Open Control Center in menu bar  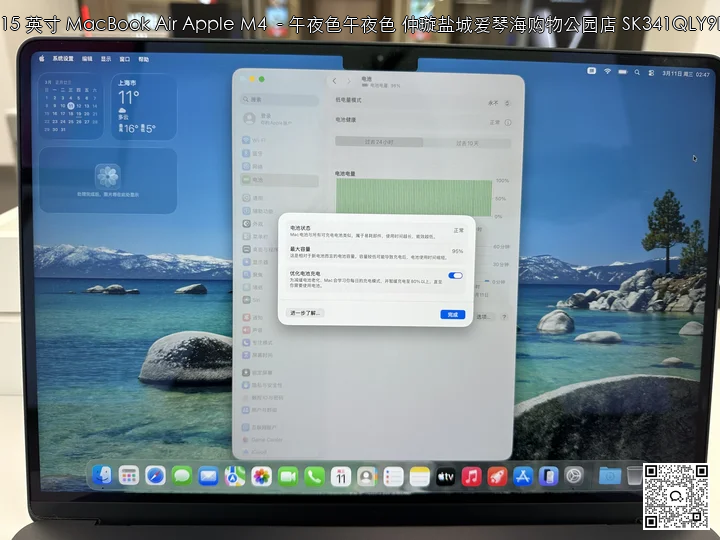(651, 73)
